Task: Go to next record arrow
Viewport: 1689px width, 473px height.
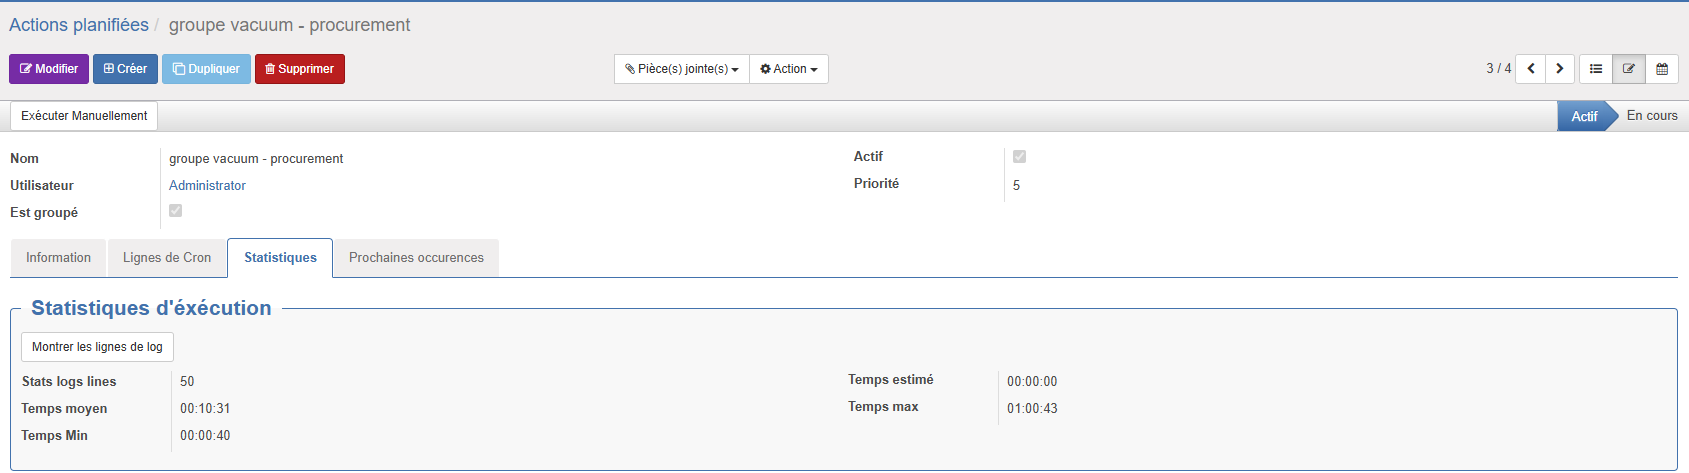Action: click(x=1559, y=69)
